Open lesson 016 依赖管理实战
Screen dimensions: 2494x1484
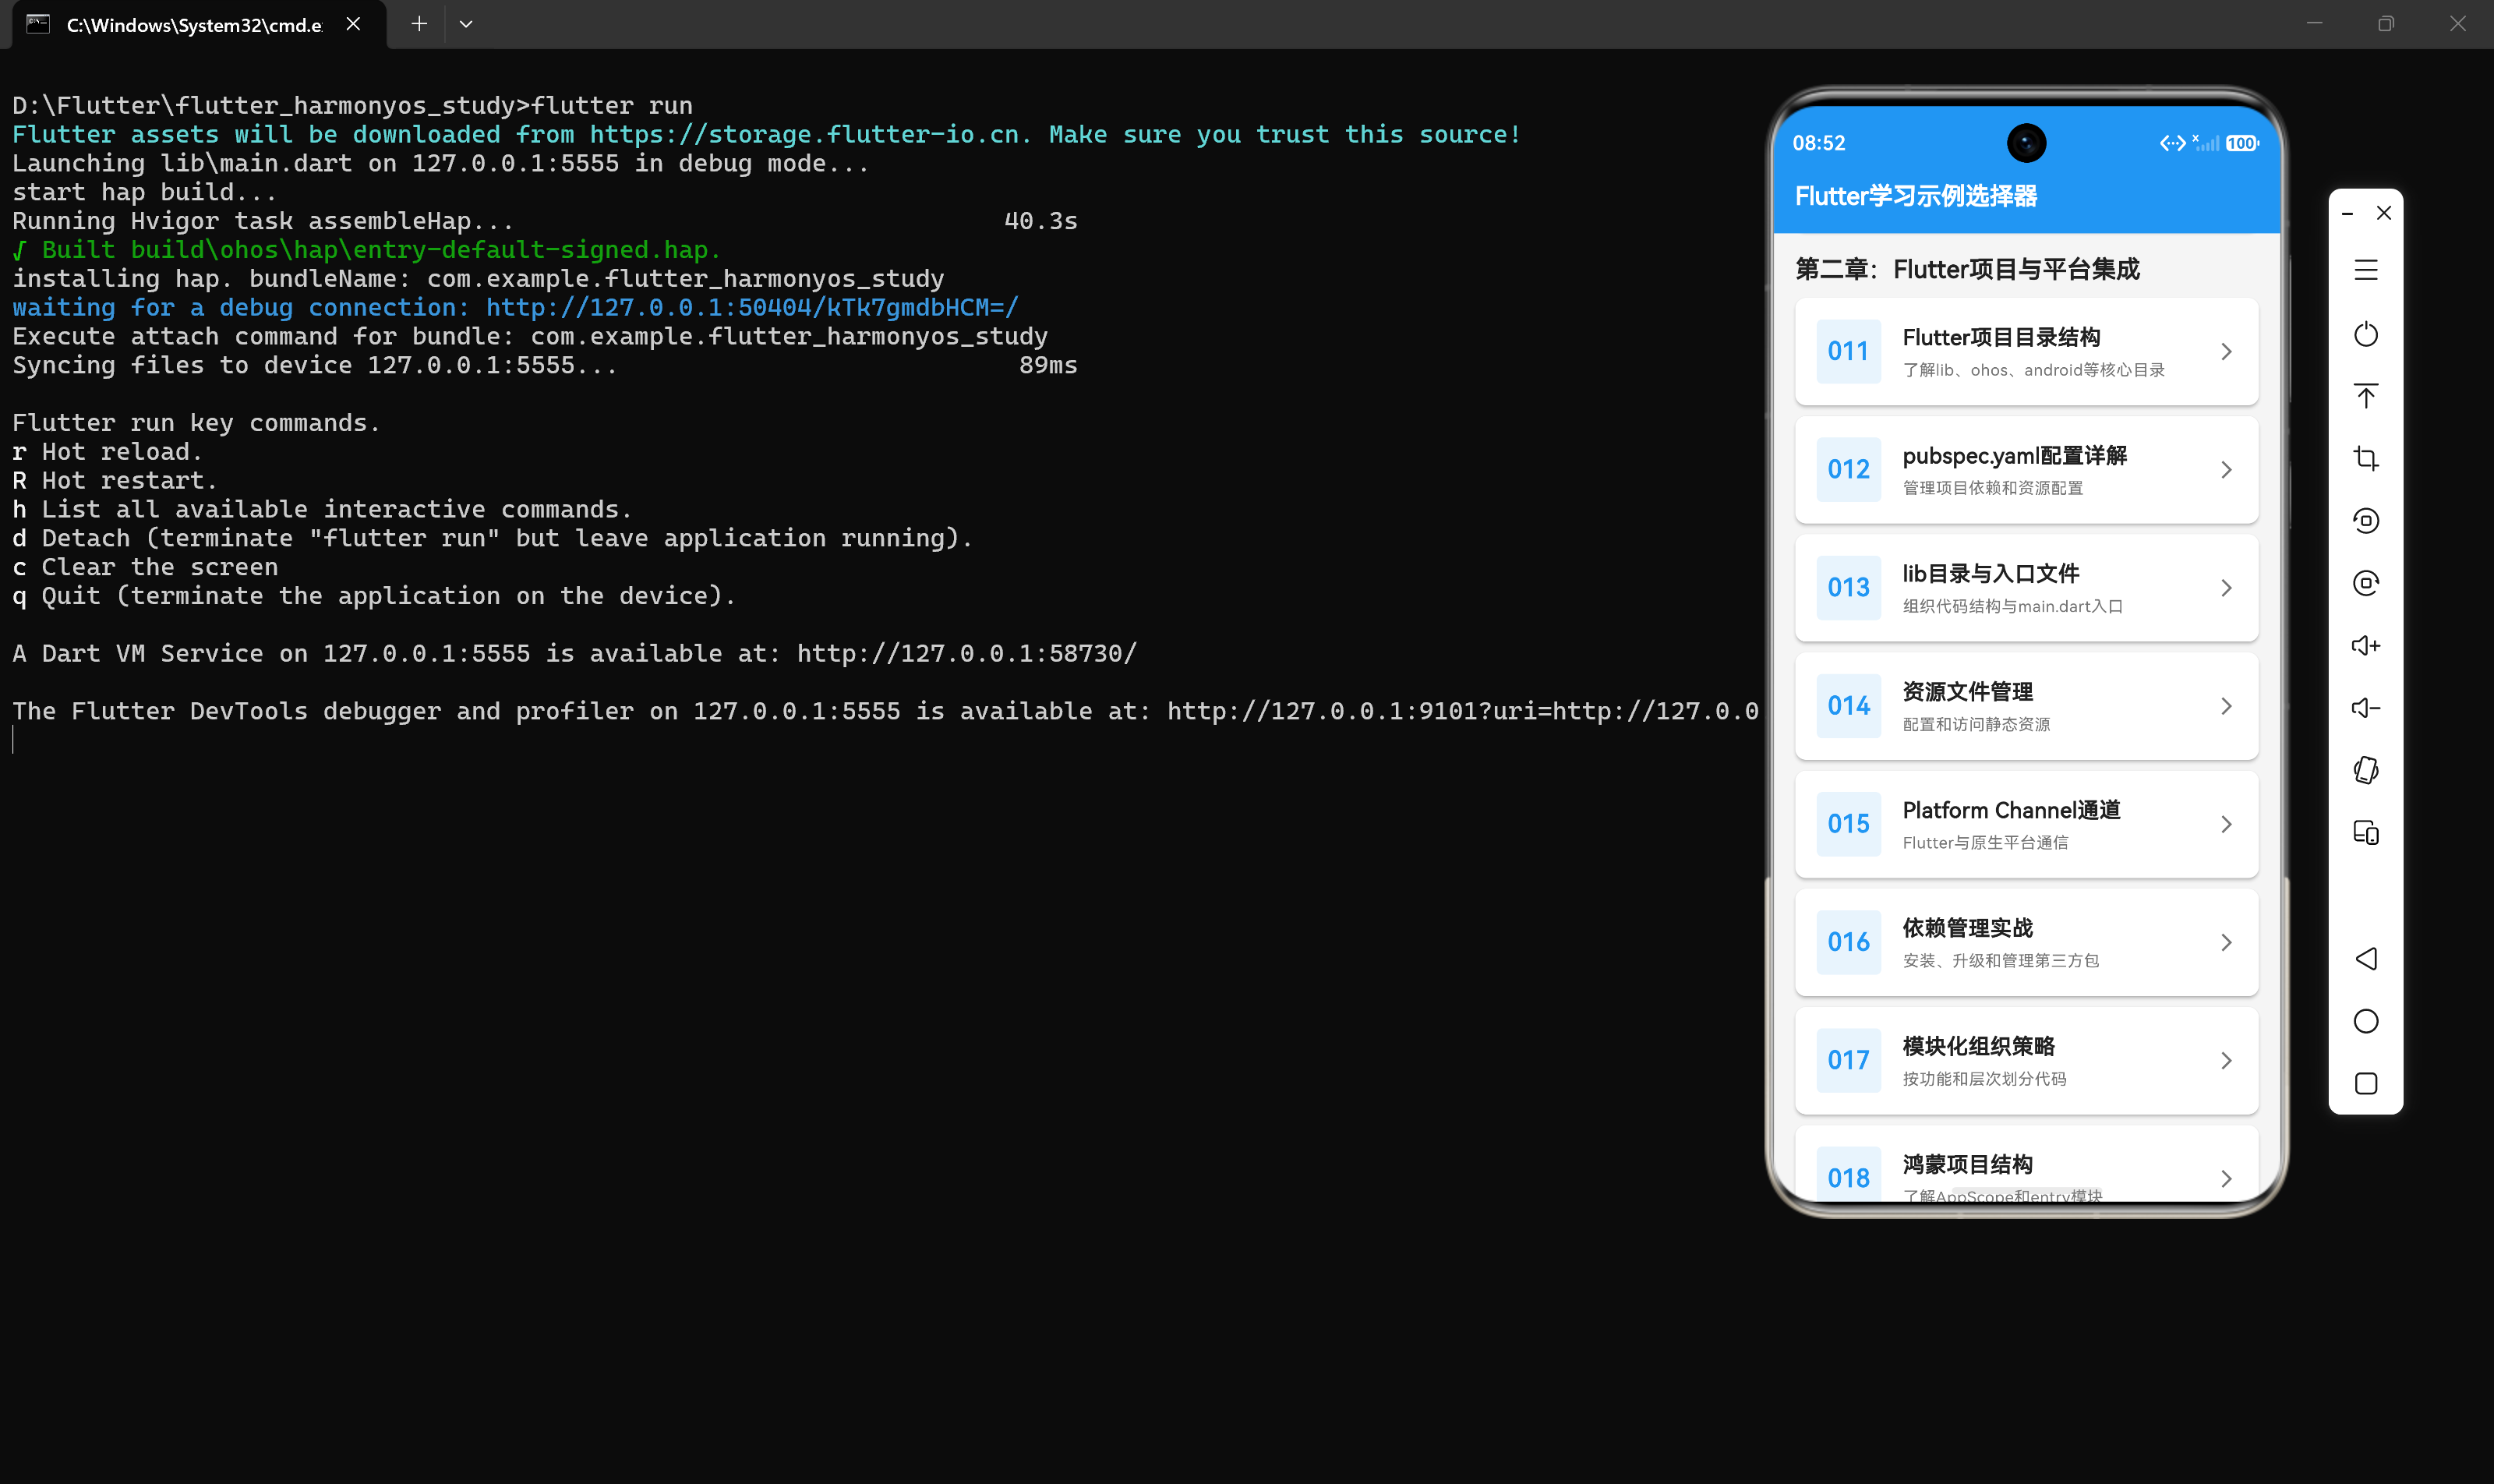pos(2026,942)
